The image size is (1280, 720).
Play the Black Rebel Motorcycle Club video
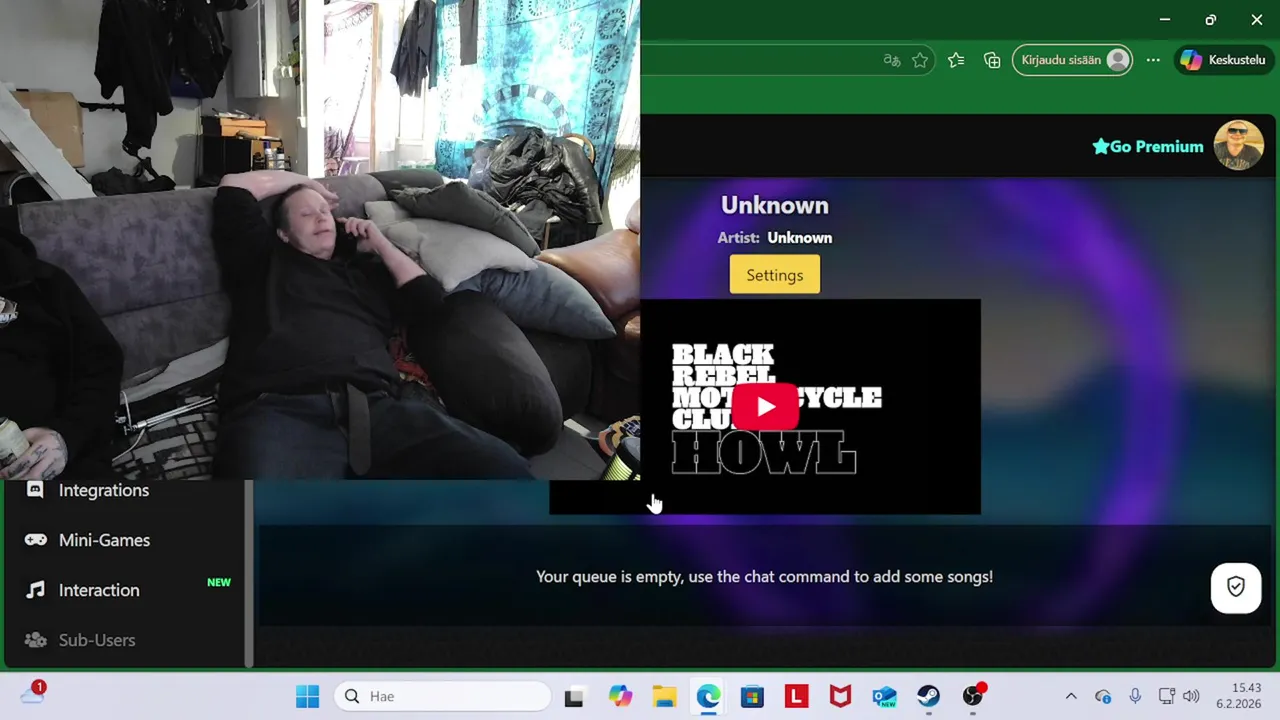click(765, 406)
